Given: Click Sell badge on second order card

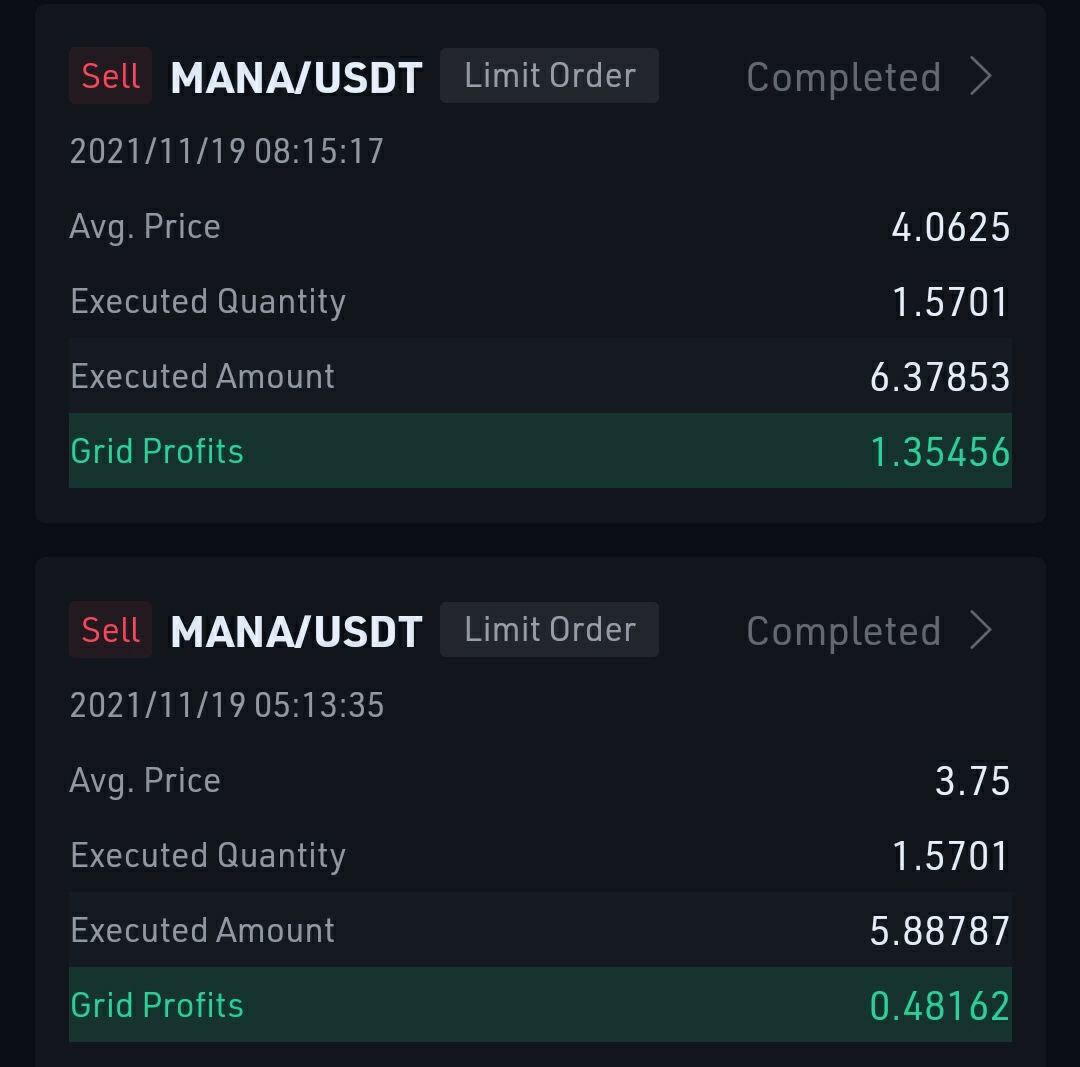Looking at the screenshot, I should 110,630.
